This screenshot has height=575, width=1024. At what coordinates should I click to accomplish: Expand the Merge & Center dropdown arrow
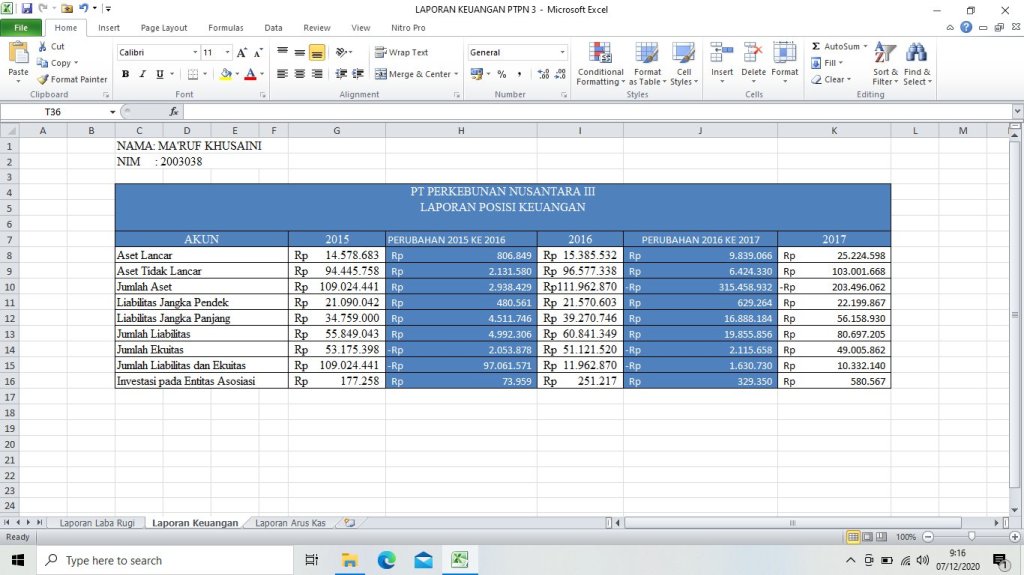[x=456, y=74]
